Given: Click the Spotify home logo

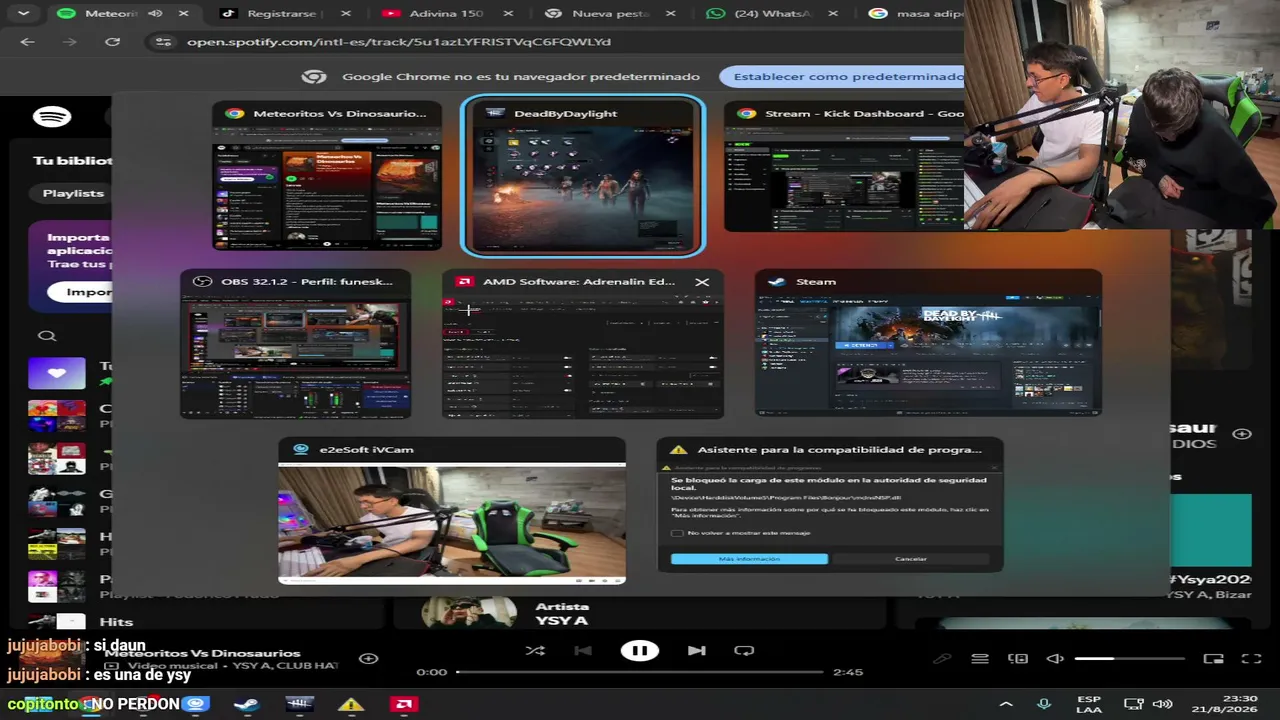Looking at the screenshot, I should [x=52, y=117].
